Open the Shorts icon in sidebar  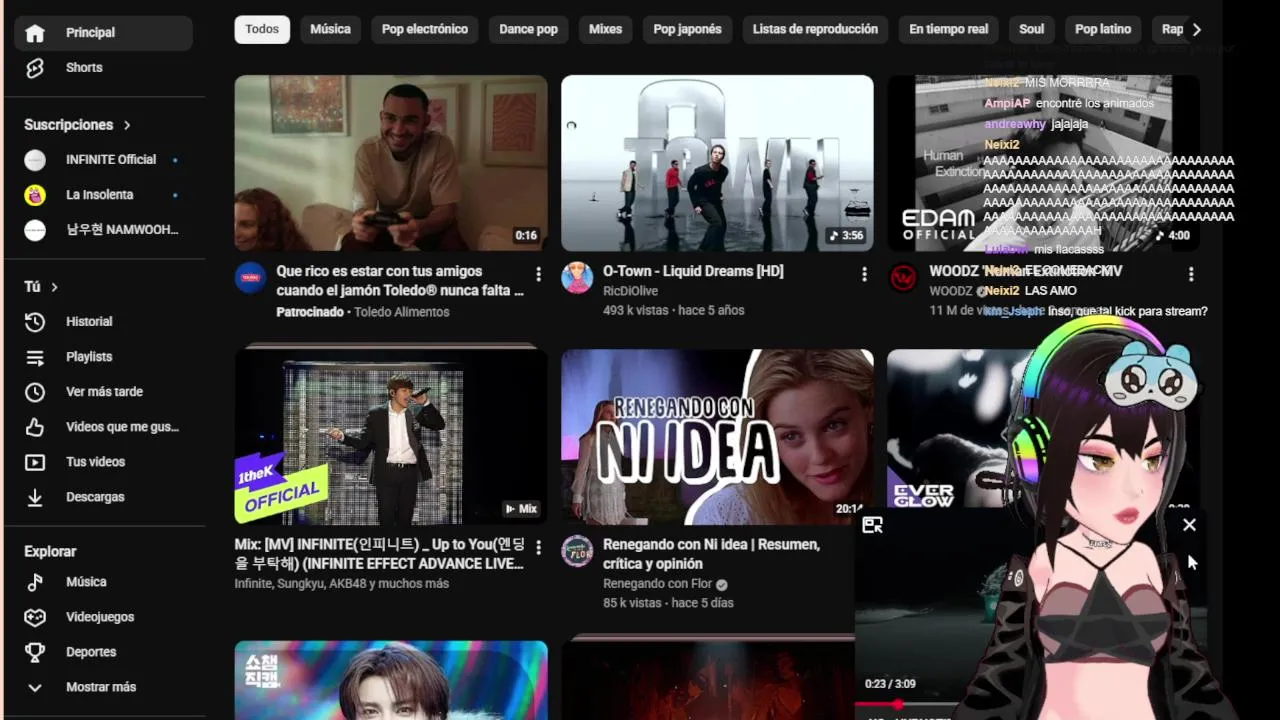click(35, 68)
